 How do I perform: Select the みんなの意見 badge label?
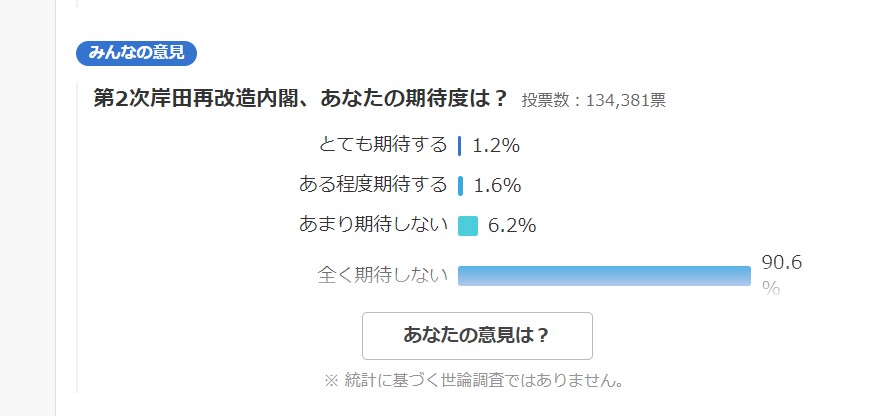(x=136, y=53)
